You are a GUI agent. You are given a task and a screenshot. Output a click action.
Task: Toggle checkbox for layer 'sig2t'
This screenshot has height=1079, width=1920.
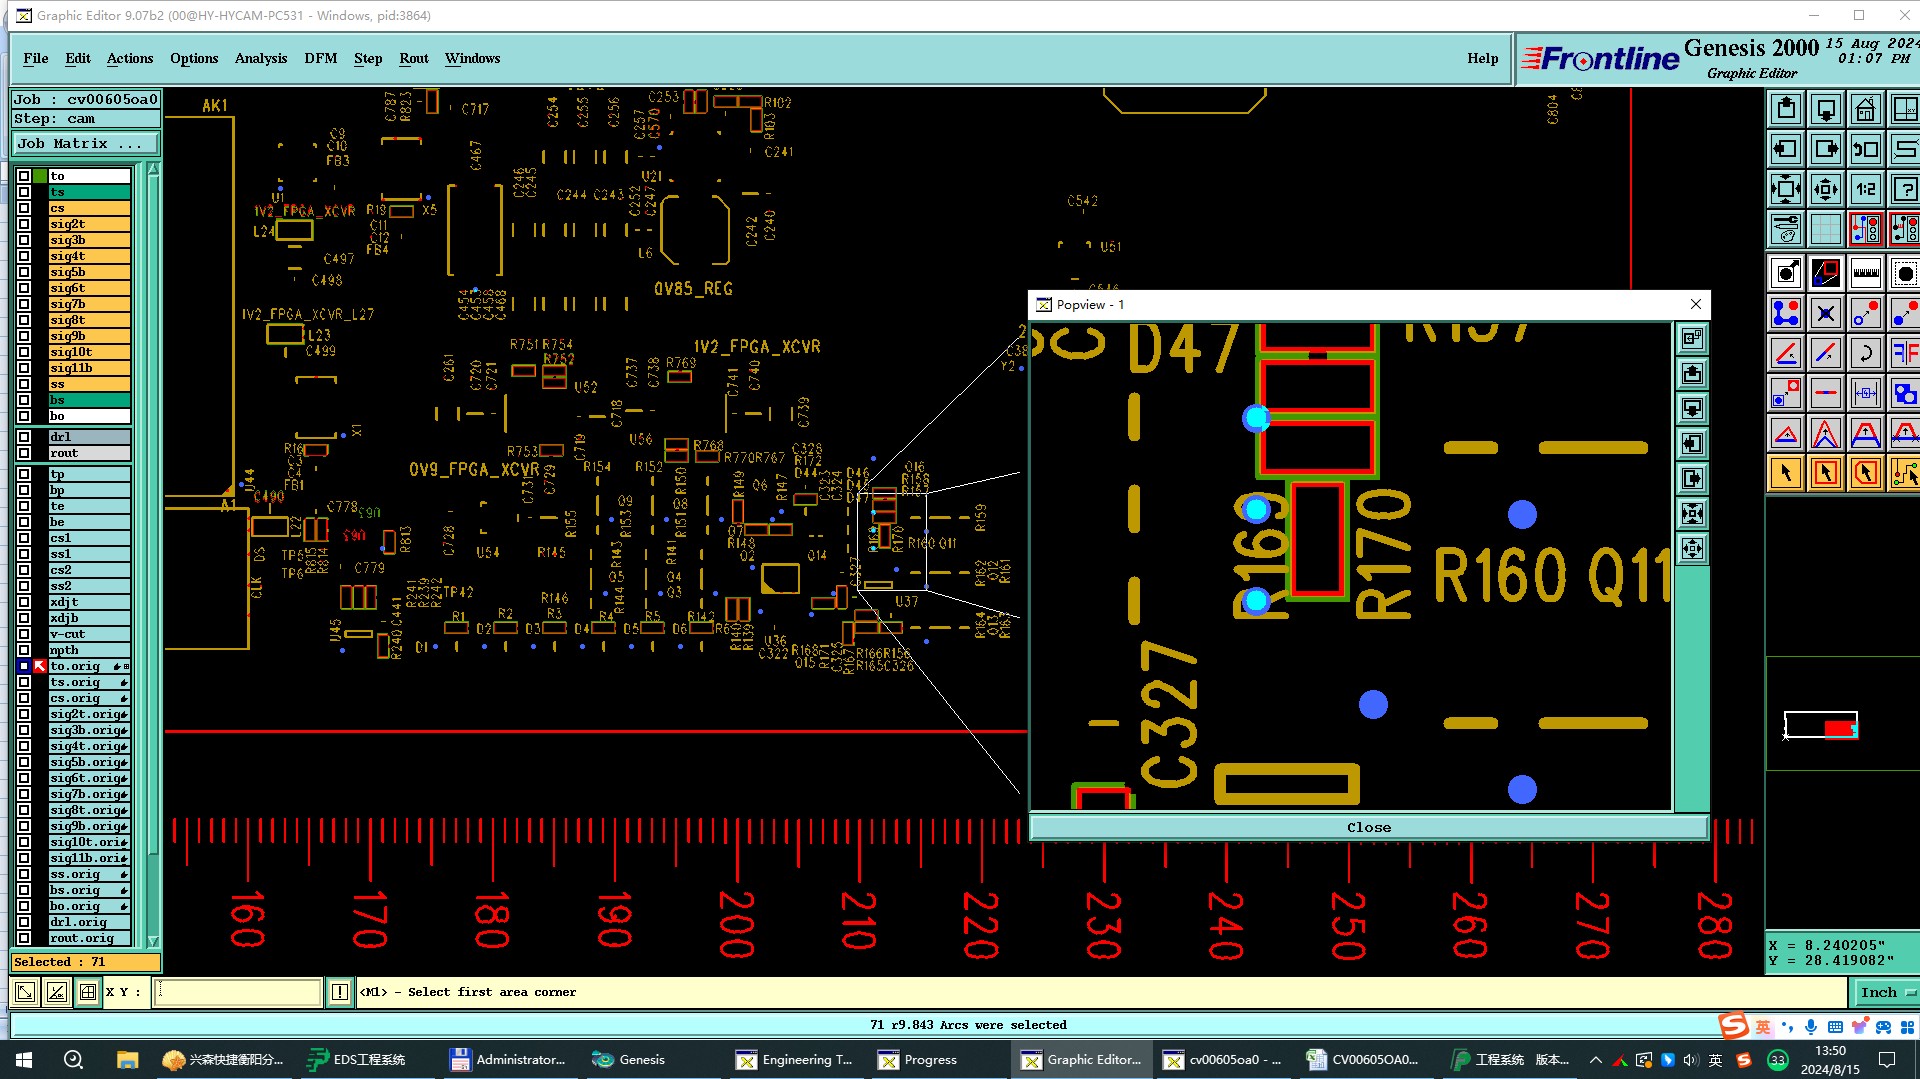tap(24, 224)
